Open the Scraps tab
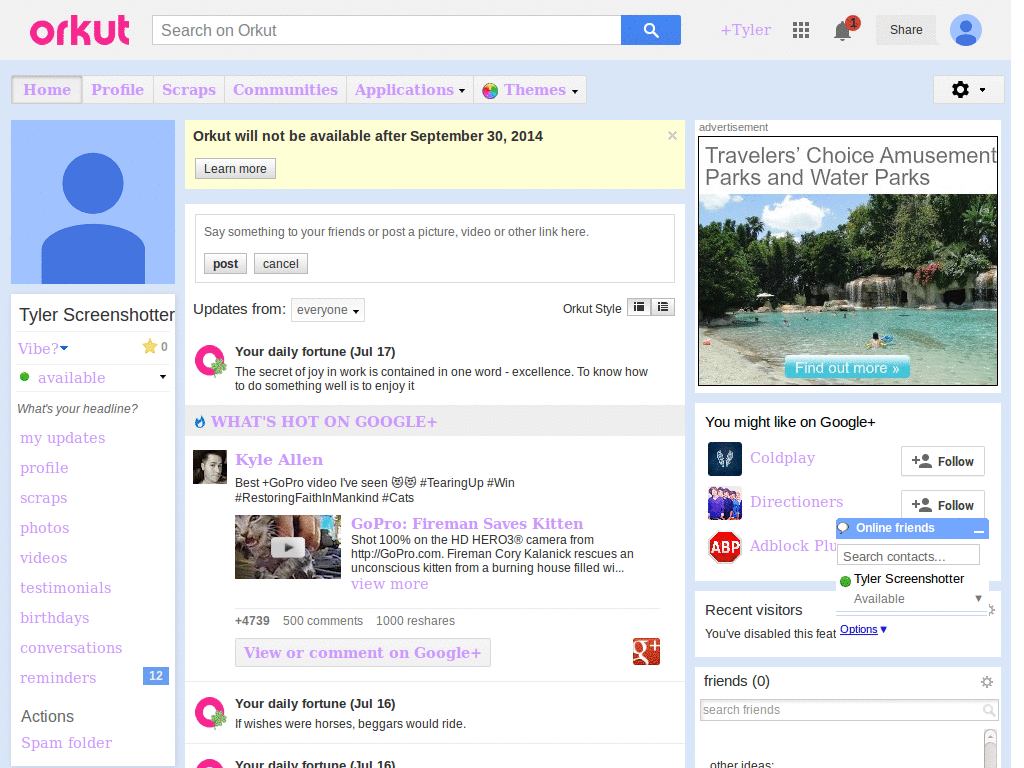Viewport: 1024px width, 768px height. (x=189, y=89)
